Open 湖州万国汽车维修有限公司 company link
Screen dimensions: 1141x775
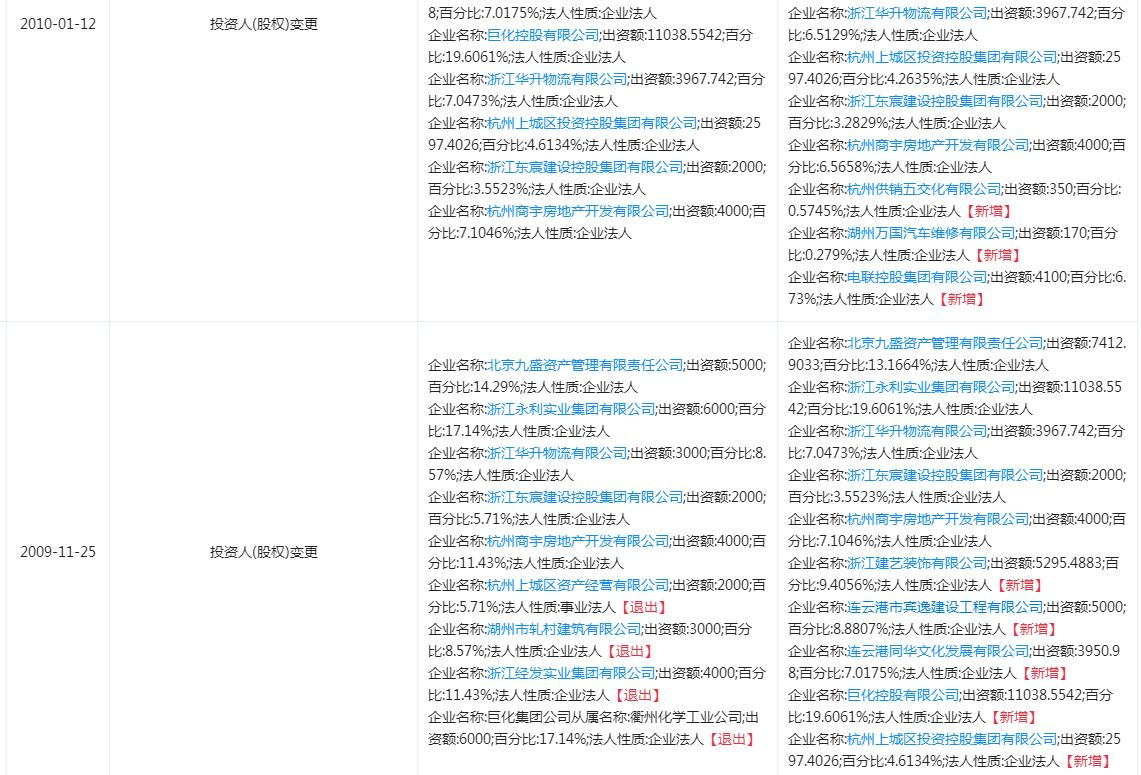click(931, 233)
